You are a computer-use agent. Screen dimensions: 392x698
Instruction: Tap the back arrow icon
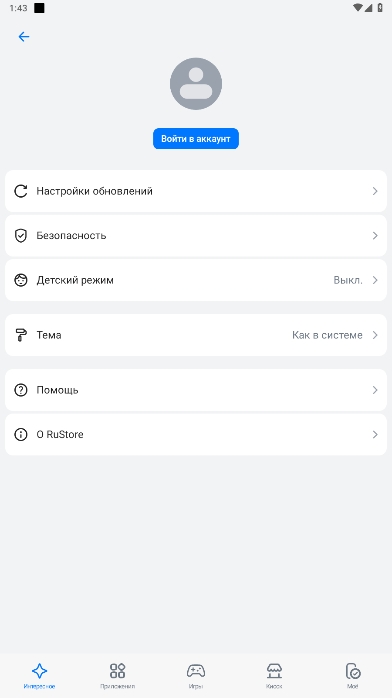click(24, 37)
